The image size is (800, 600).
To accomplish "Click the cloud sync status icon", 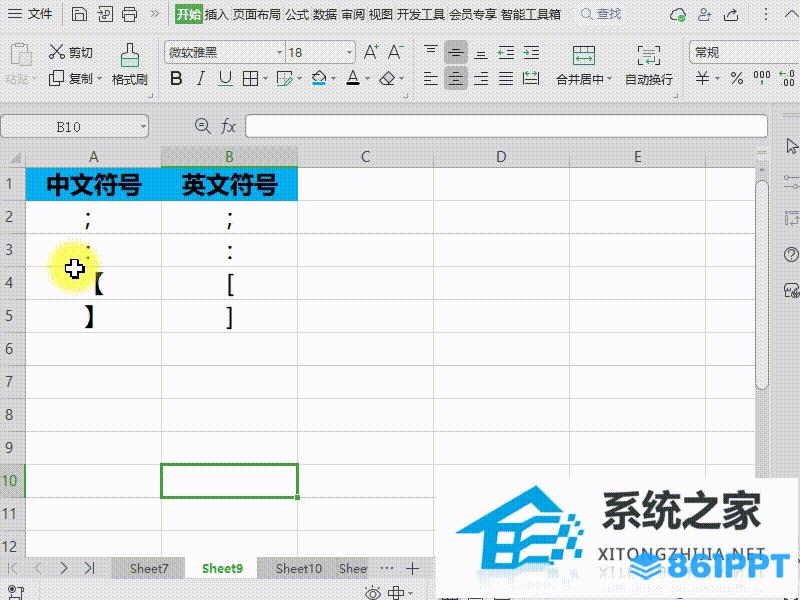I will pyautogui.click(x=678, y=15).
